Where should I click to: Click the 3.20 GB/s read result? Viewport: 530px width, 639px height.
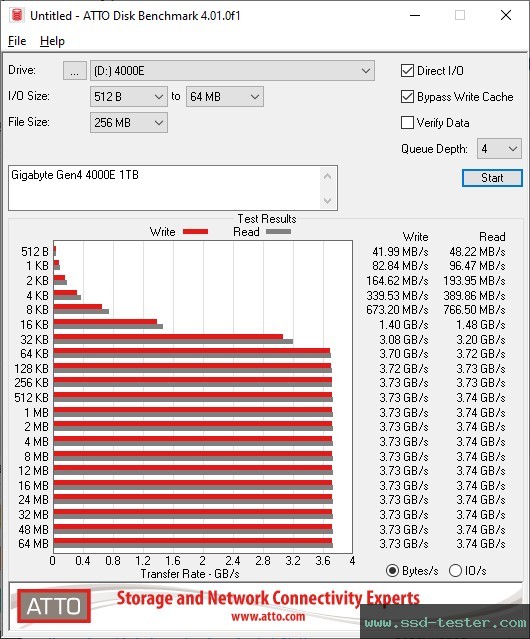[481, 339]
